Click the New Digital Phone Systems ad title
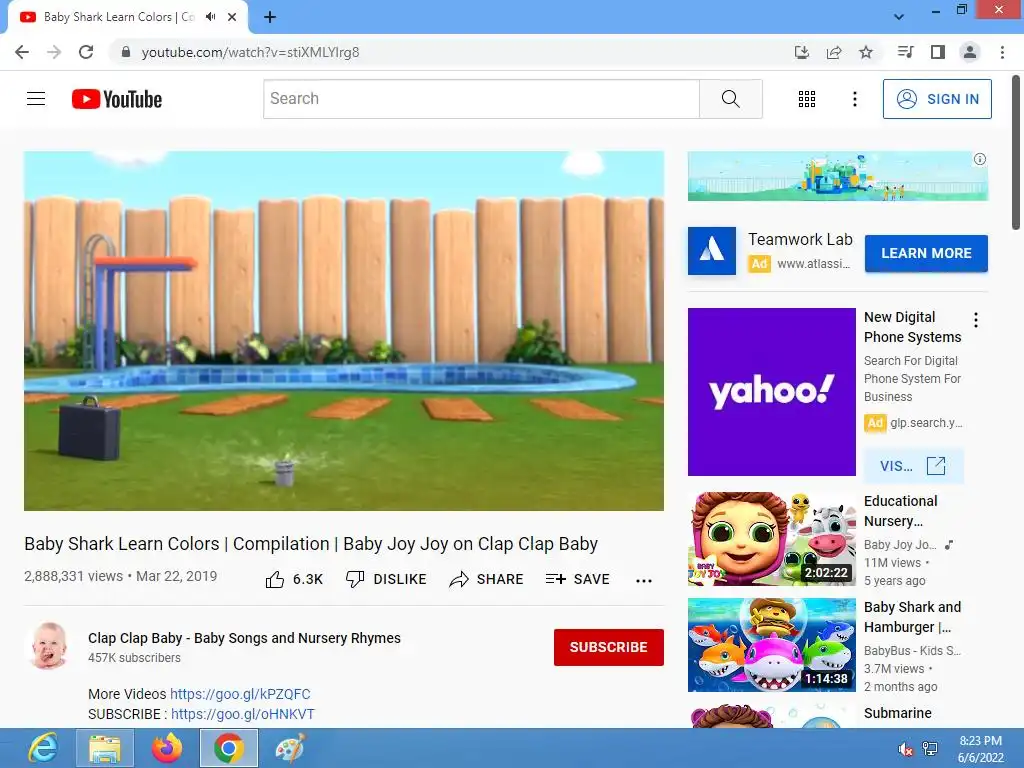 point(912,327)
